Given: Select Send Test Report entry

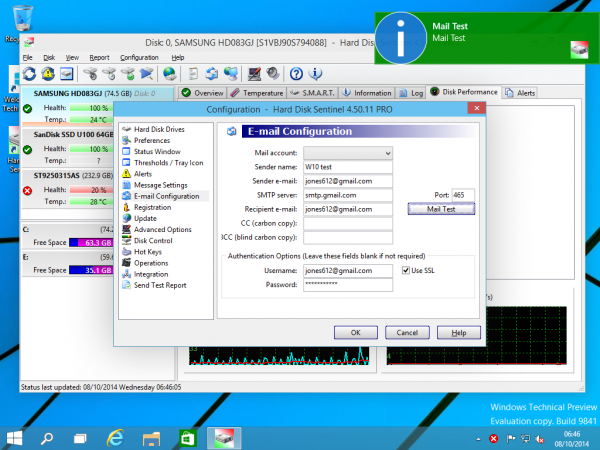Looking at the screenshot, I should 160,285.
